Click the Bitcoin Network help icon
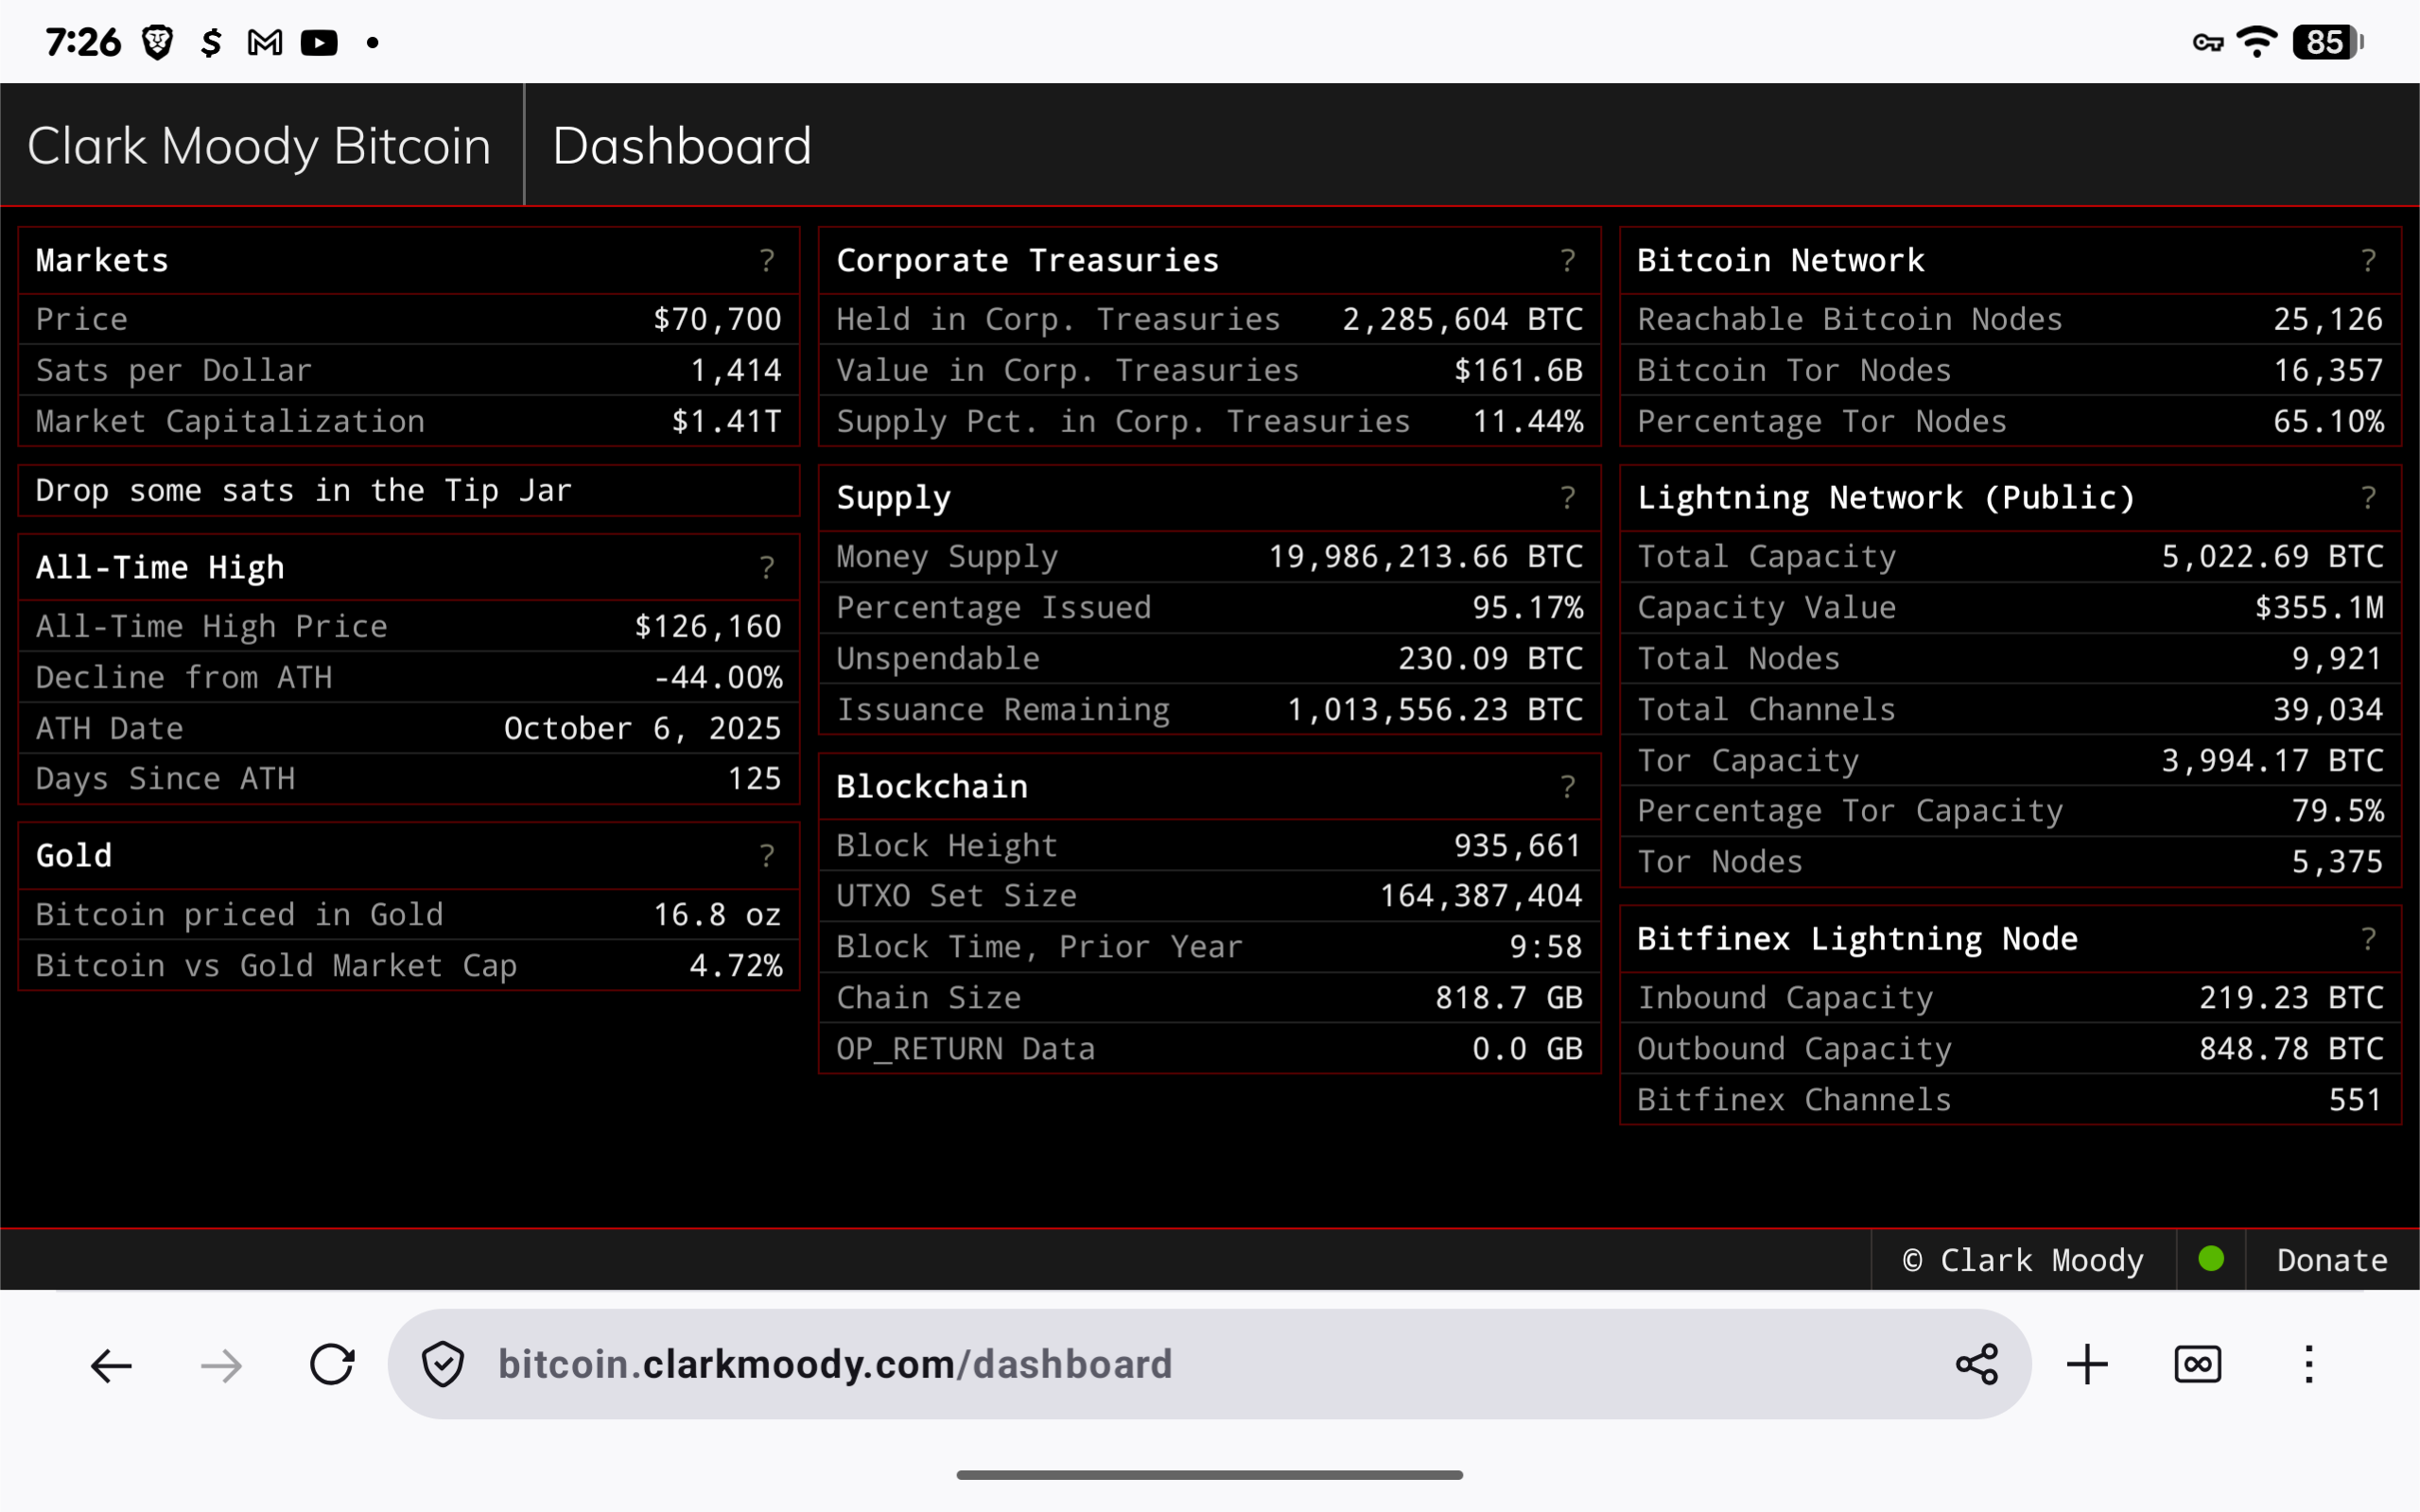The width and height of the screenshot is (2420, 1512). pyautogui.click(x=2368, y=261)
